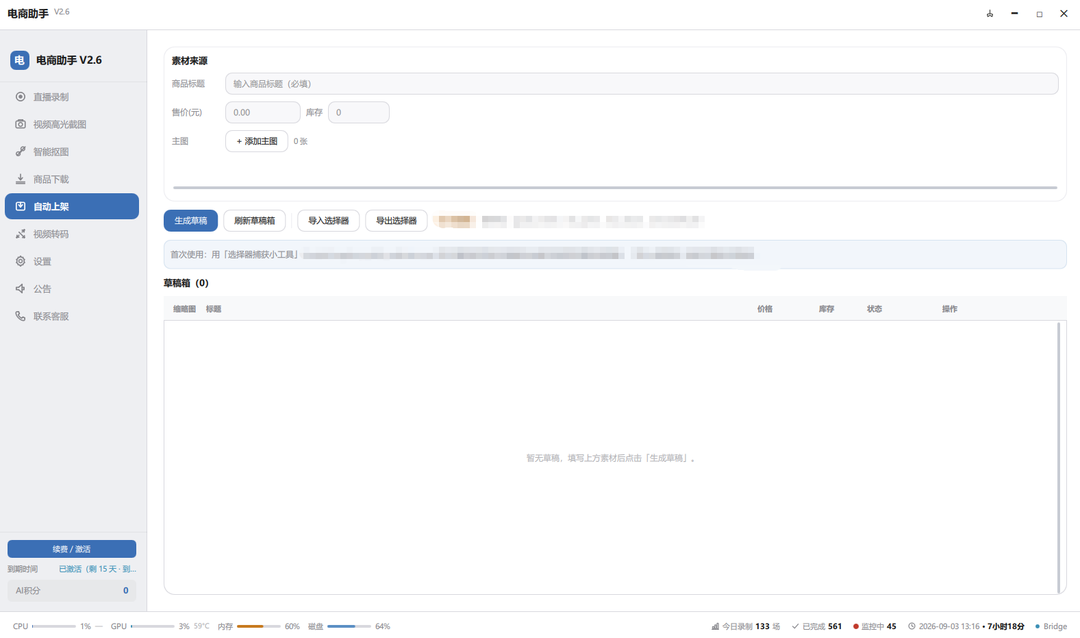1080x638 pixels.
Task: Click the 操作 column header
Action: pyautogui.click(x=950, y=309)
